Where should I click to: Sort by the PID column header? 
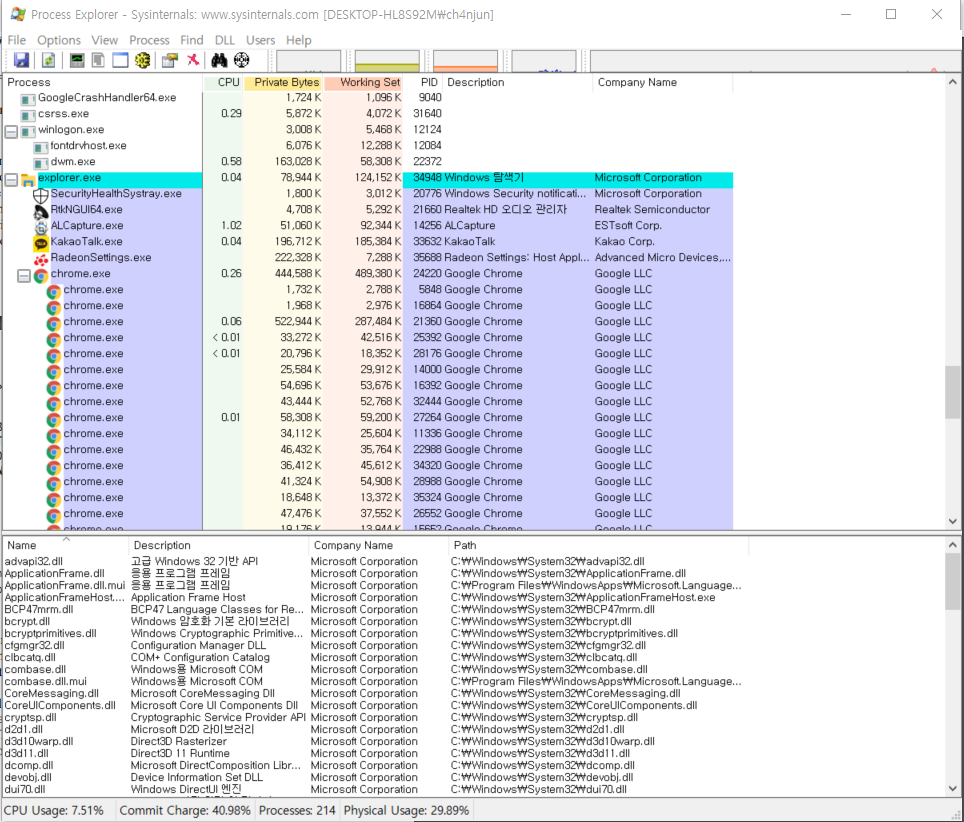click(422, 82)
